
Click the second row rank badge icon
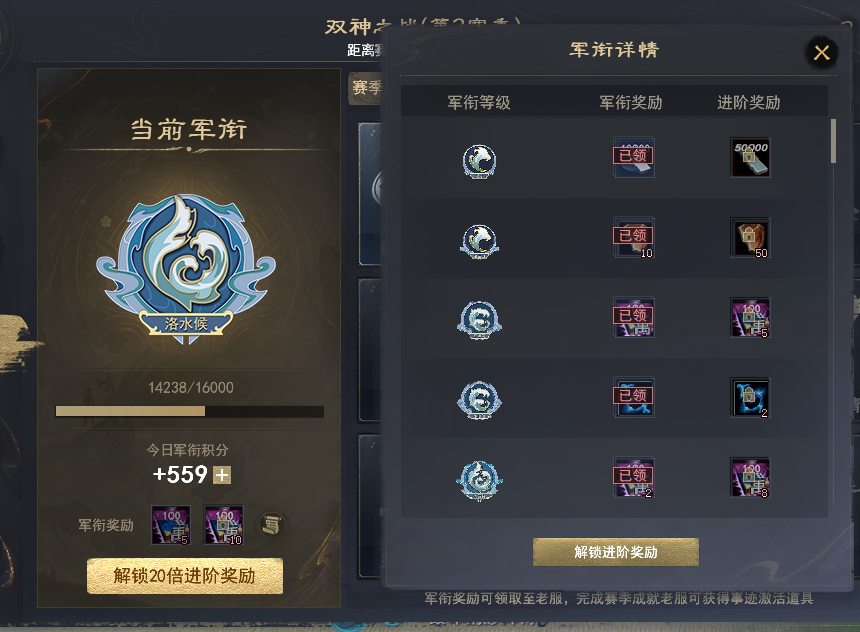(479, 241)
